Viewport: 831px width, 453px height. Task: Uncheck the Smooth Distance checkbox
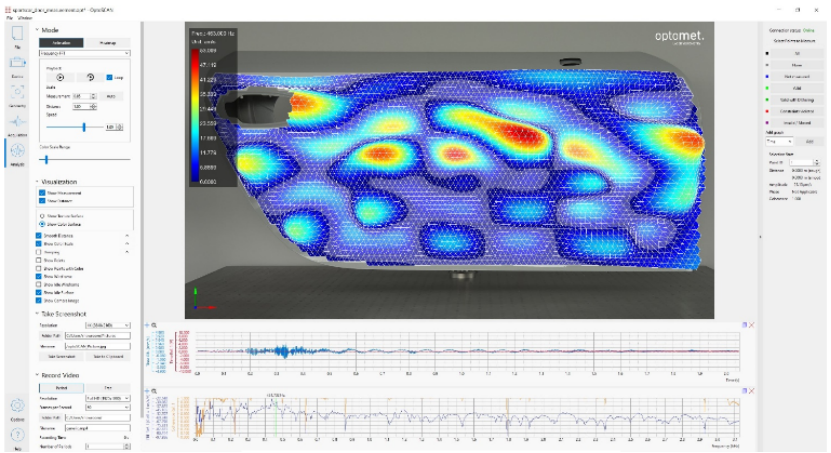click(x=39, y=236)
